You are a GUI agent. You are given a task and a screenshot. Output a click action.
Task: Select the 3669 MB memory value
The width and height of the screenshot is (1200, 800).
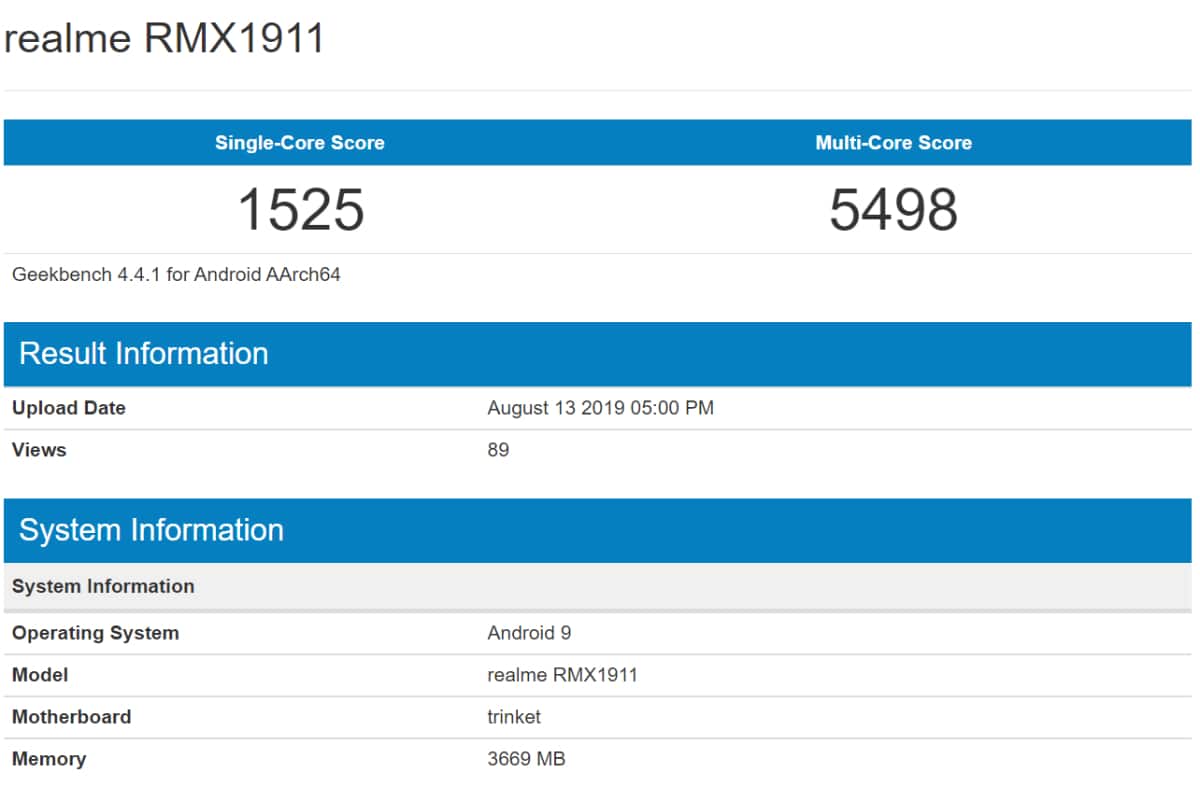(x=526, y=759)
